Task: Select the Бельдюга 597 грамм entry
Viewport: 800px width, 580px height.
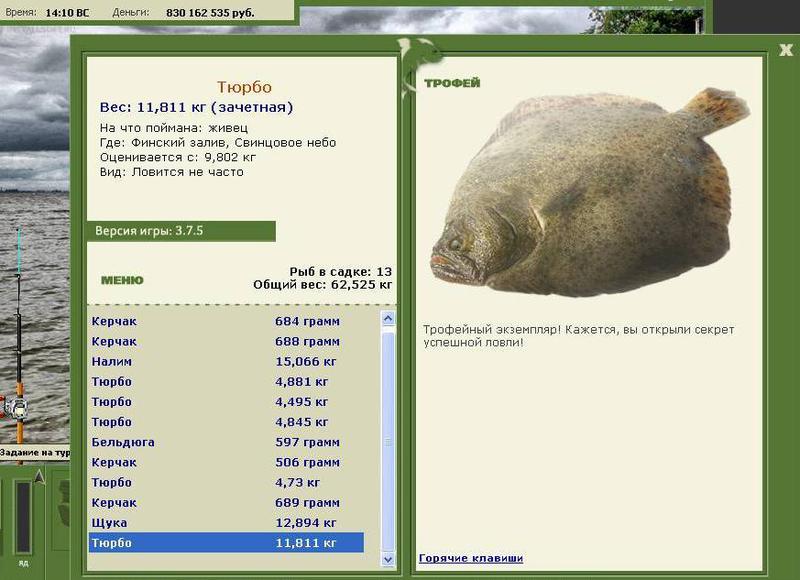Action: tap(227, 442)
